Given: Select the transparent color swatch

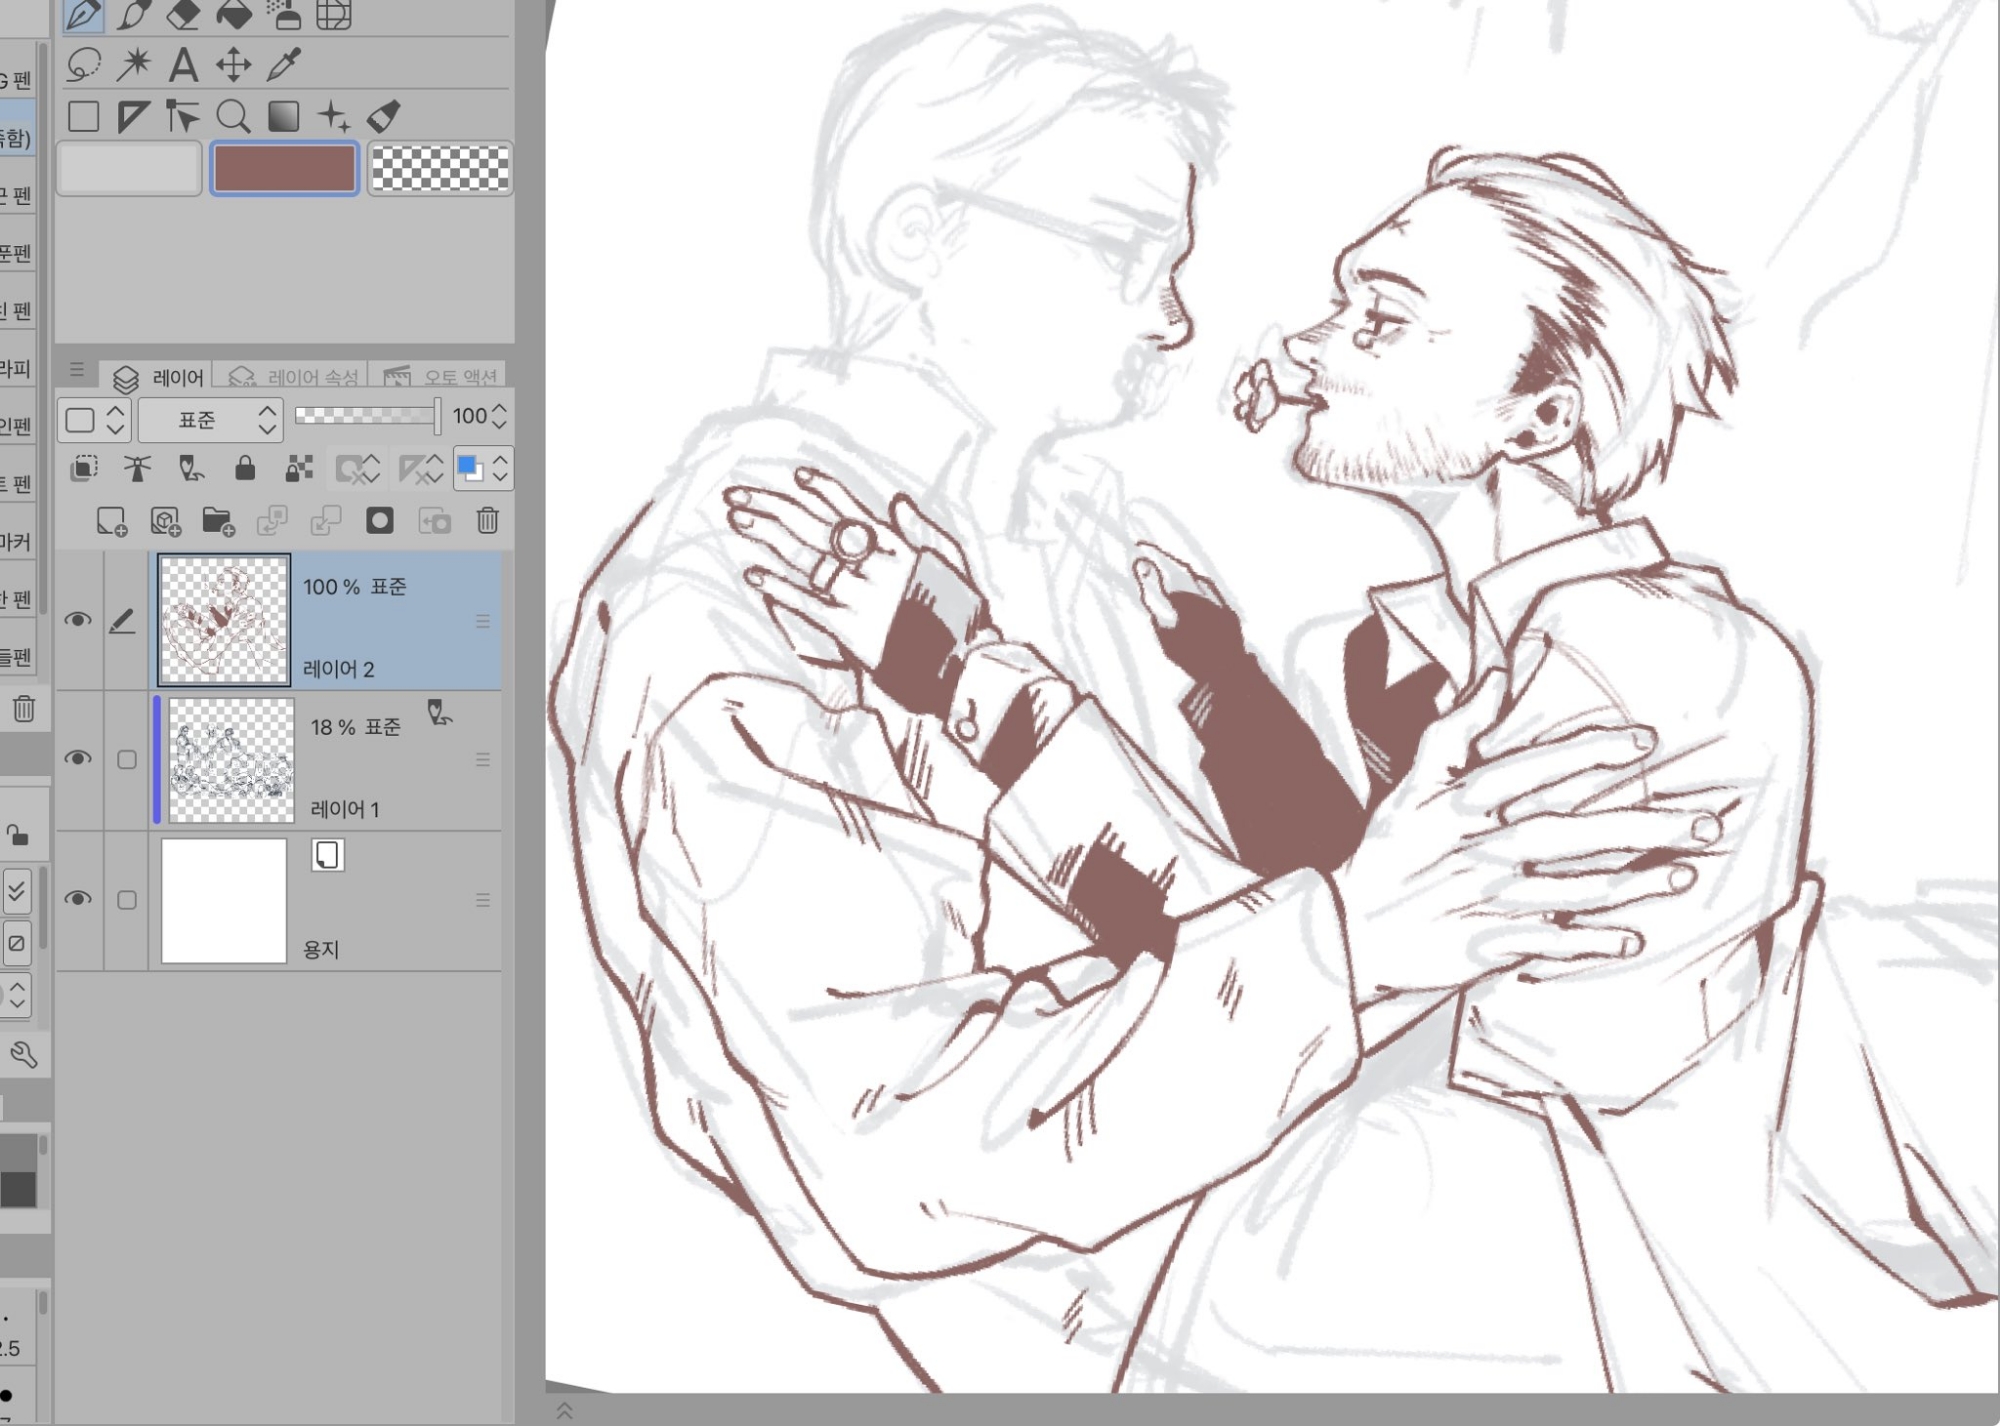Looking at the screenshot, I should point(440,168).
